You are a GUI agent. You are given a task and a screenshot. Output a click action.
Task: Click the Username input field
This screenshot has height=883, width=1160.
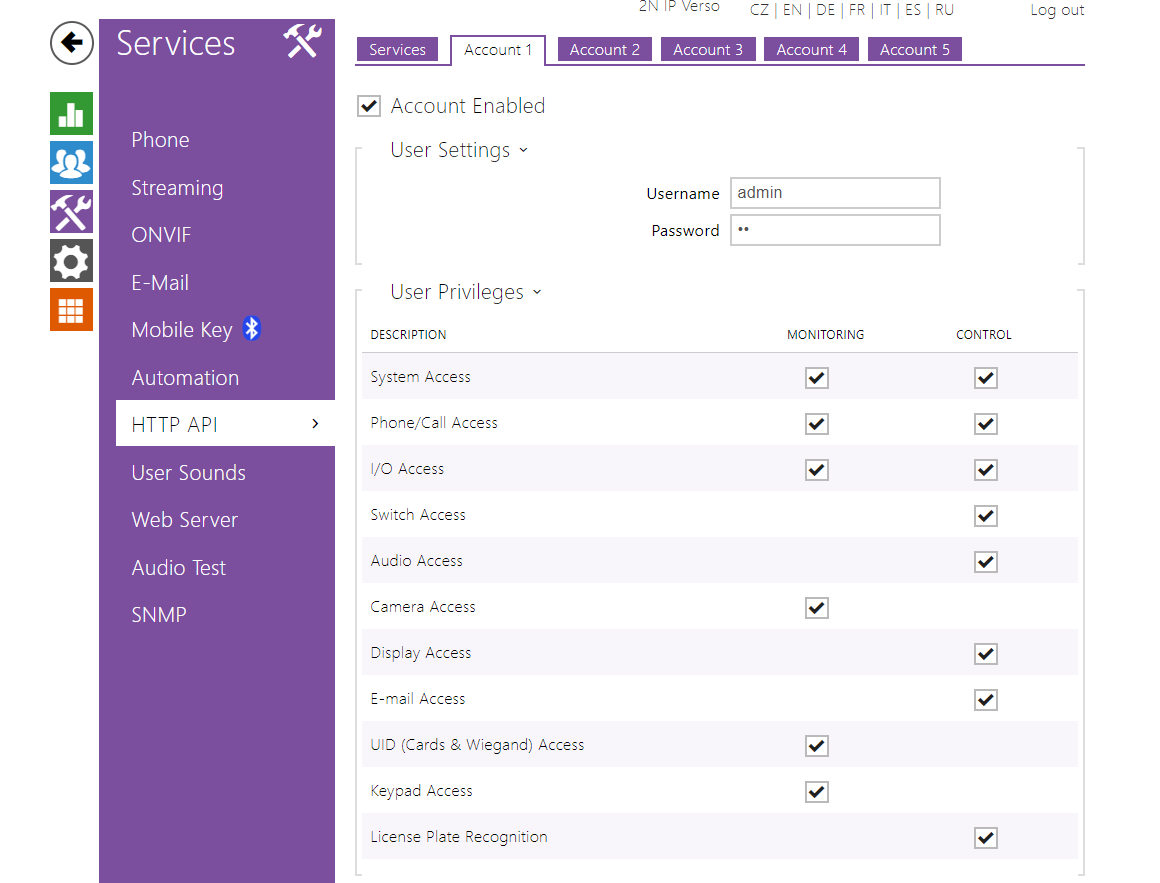pyautogui.click(x=835, y=193)
